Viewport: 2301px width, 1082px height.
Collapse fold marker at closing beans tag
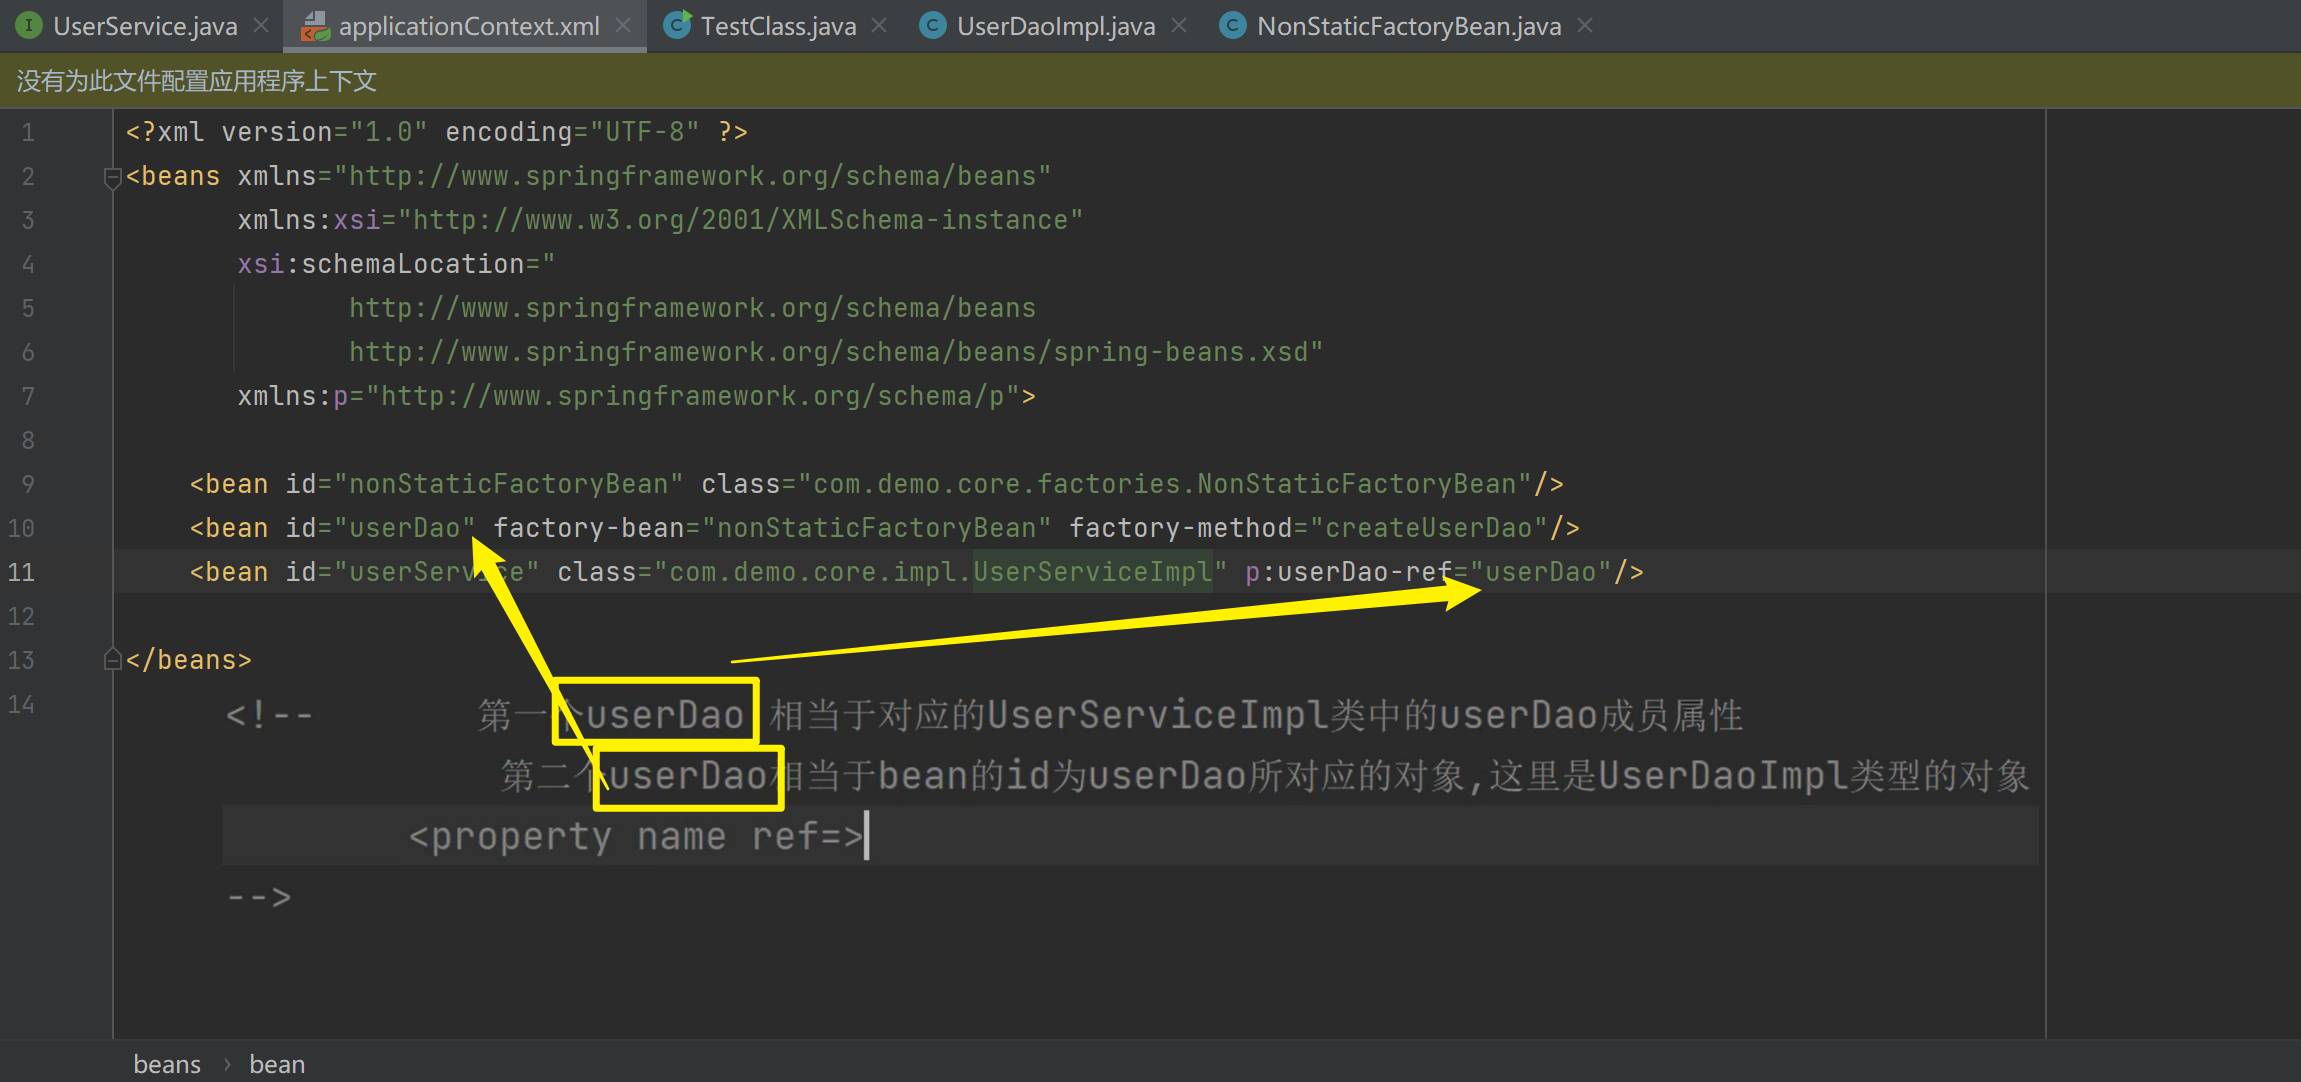coord(112,660)
